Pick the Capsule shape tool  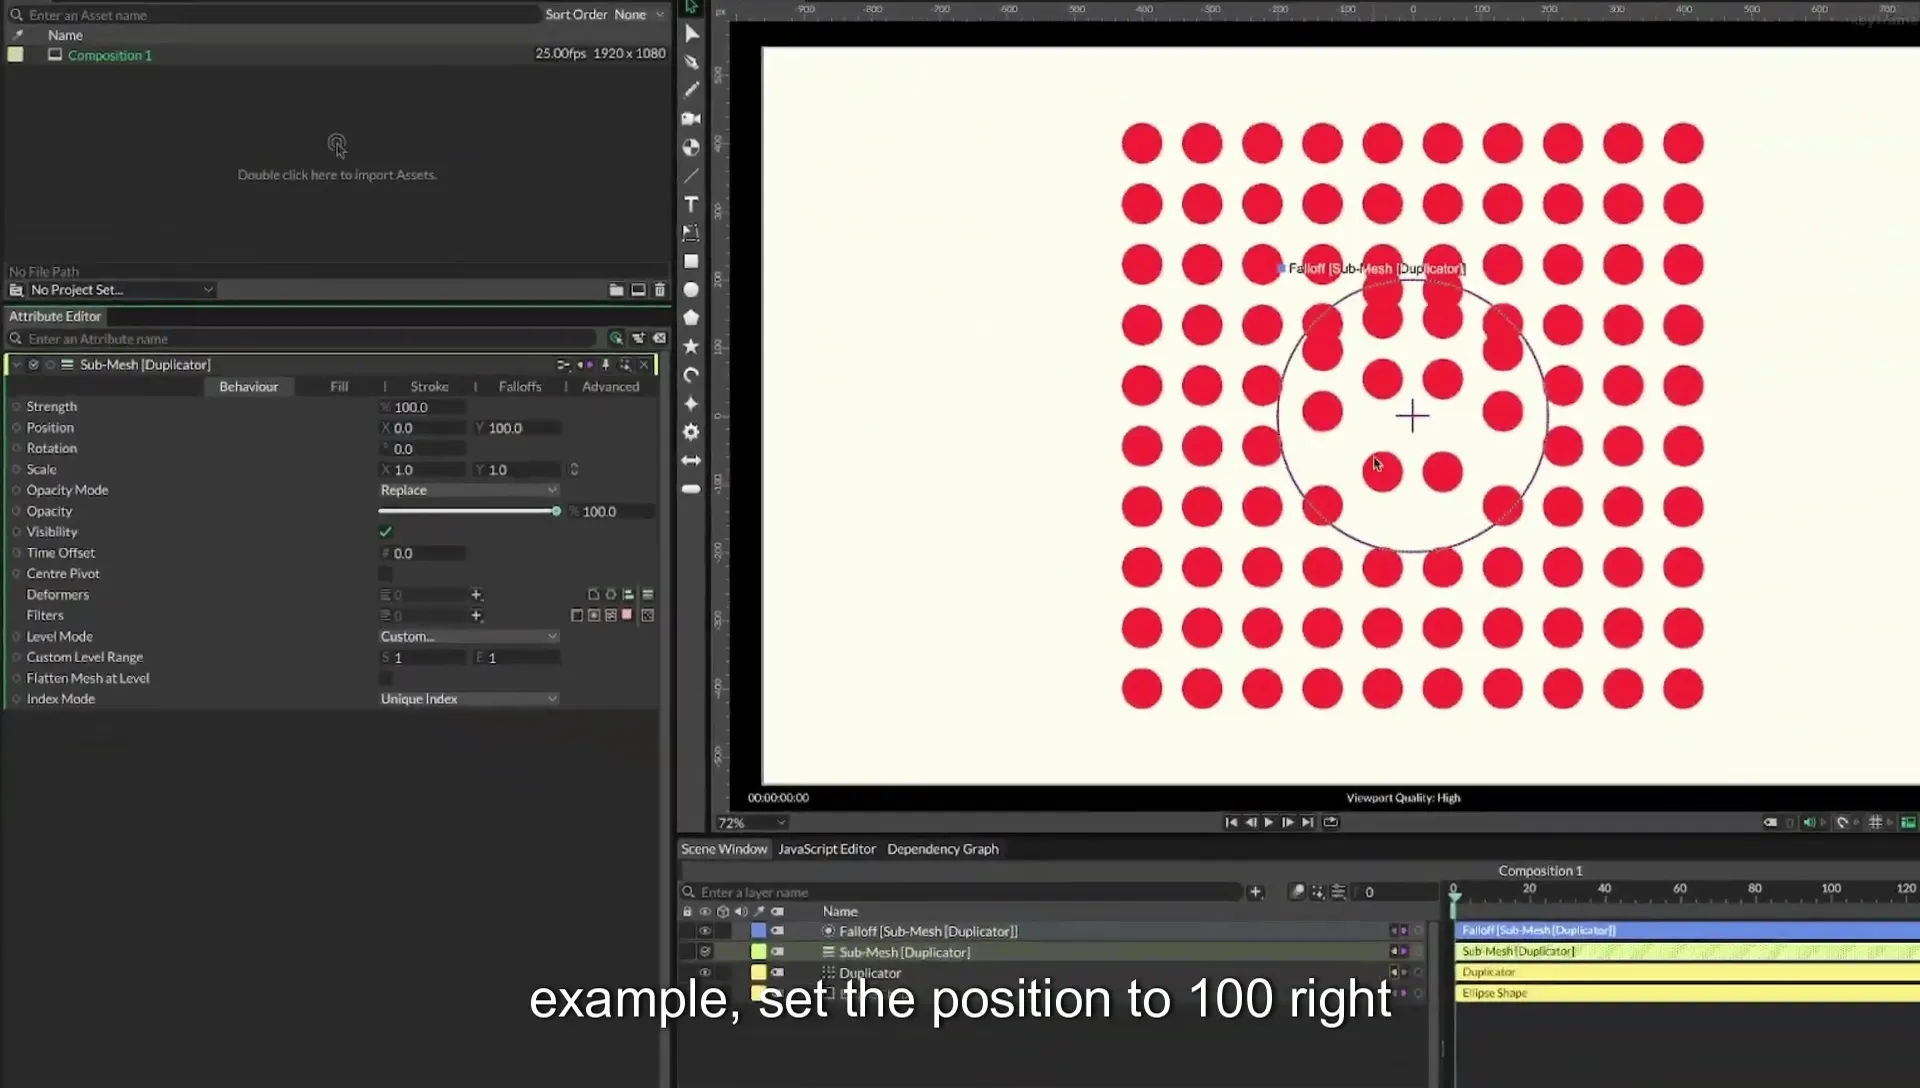691,489
